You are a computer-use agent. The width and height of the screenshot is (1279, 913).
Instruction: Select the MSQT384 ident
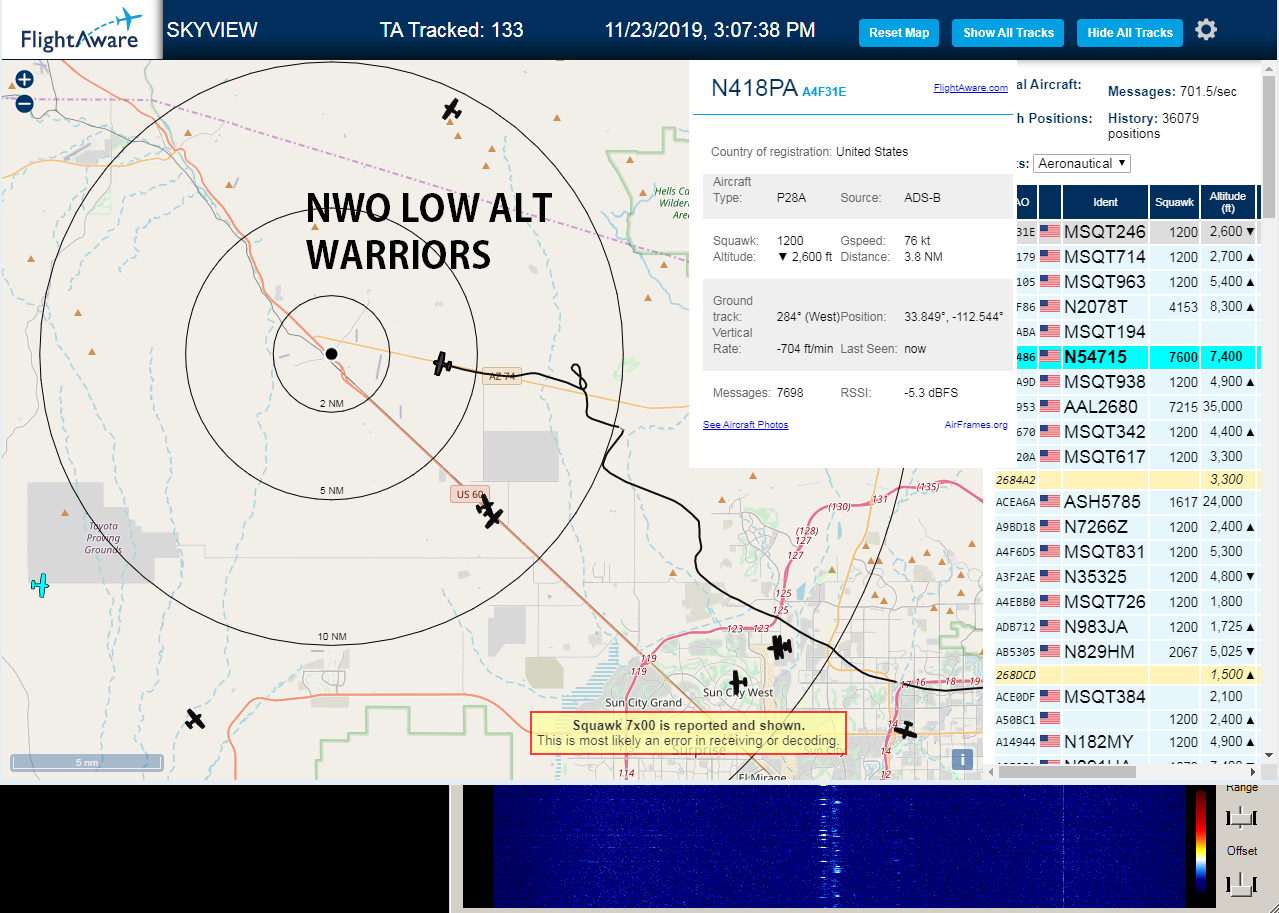tap(1105, 697)
